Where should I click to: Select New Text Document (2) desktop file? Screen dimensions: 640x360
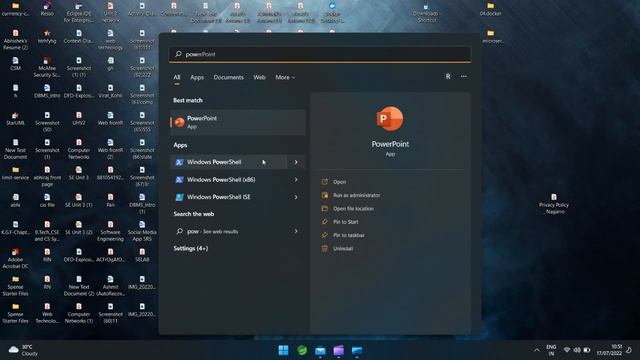pyautogui.click(x=79, y=286)
